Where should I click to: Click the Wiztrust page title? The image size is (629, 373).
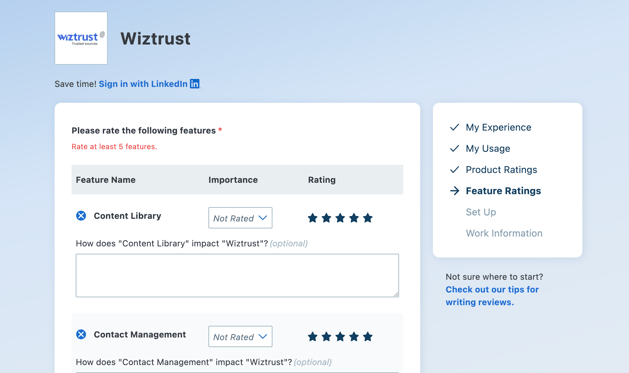(155, 39)
